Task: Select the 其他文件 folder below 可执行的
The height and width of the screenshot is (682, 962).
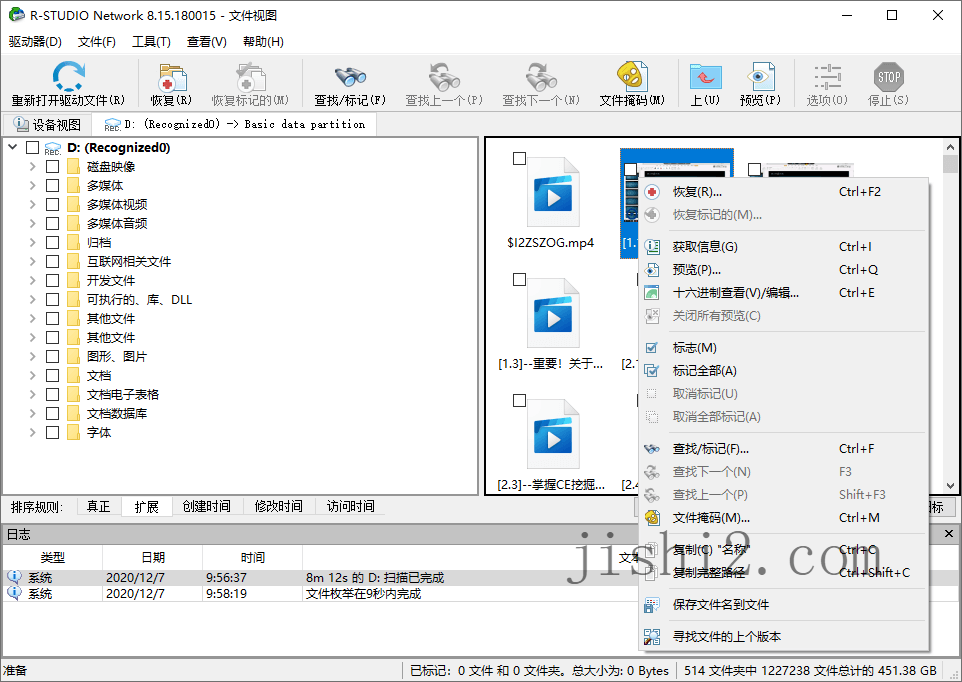Action: coord(111,318)
